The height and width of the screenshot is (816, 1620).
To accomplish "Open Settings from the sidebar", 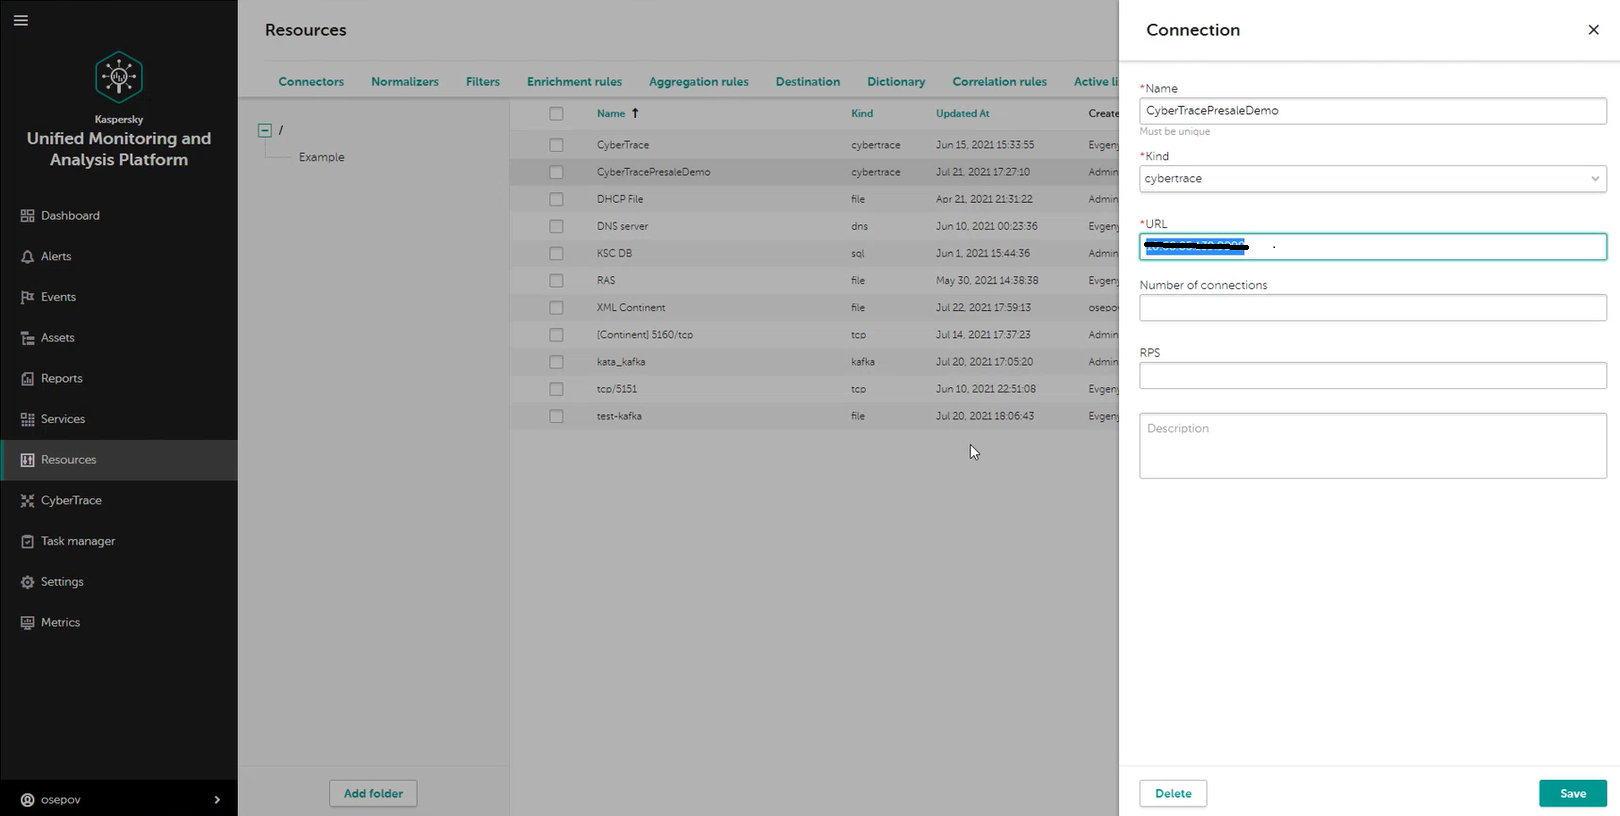I will point(119,582).
